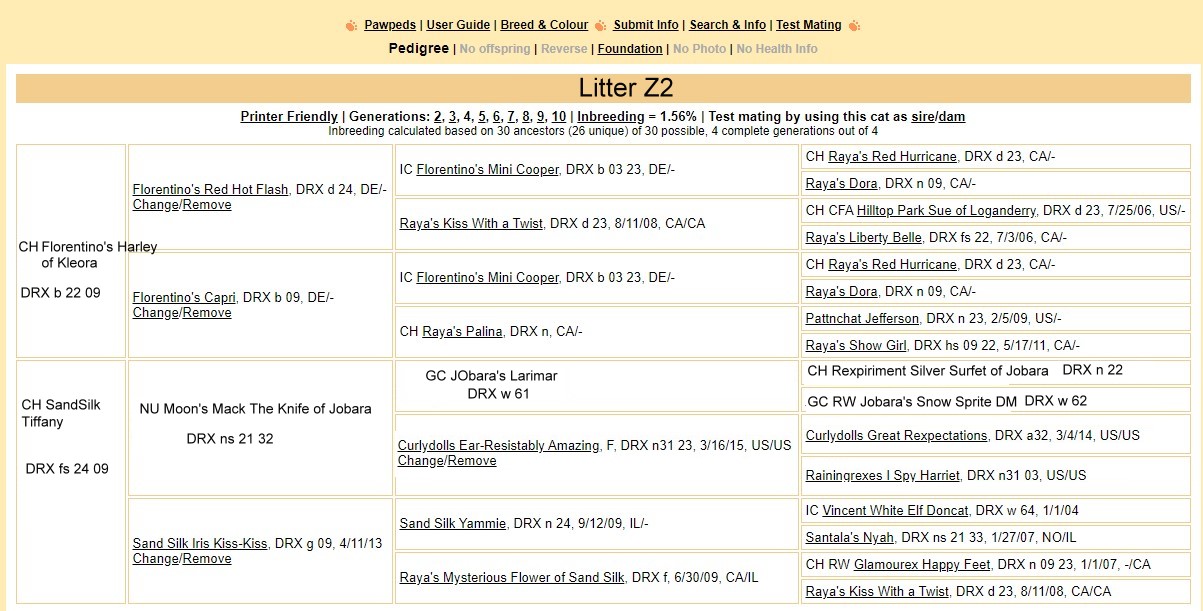The image size is (1203, 611).
Task: Test mating using this cat as dam
Action: click(x=952, y=117)
